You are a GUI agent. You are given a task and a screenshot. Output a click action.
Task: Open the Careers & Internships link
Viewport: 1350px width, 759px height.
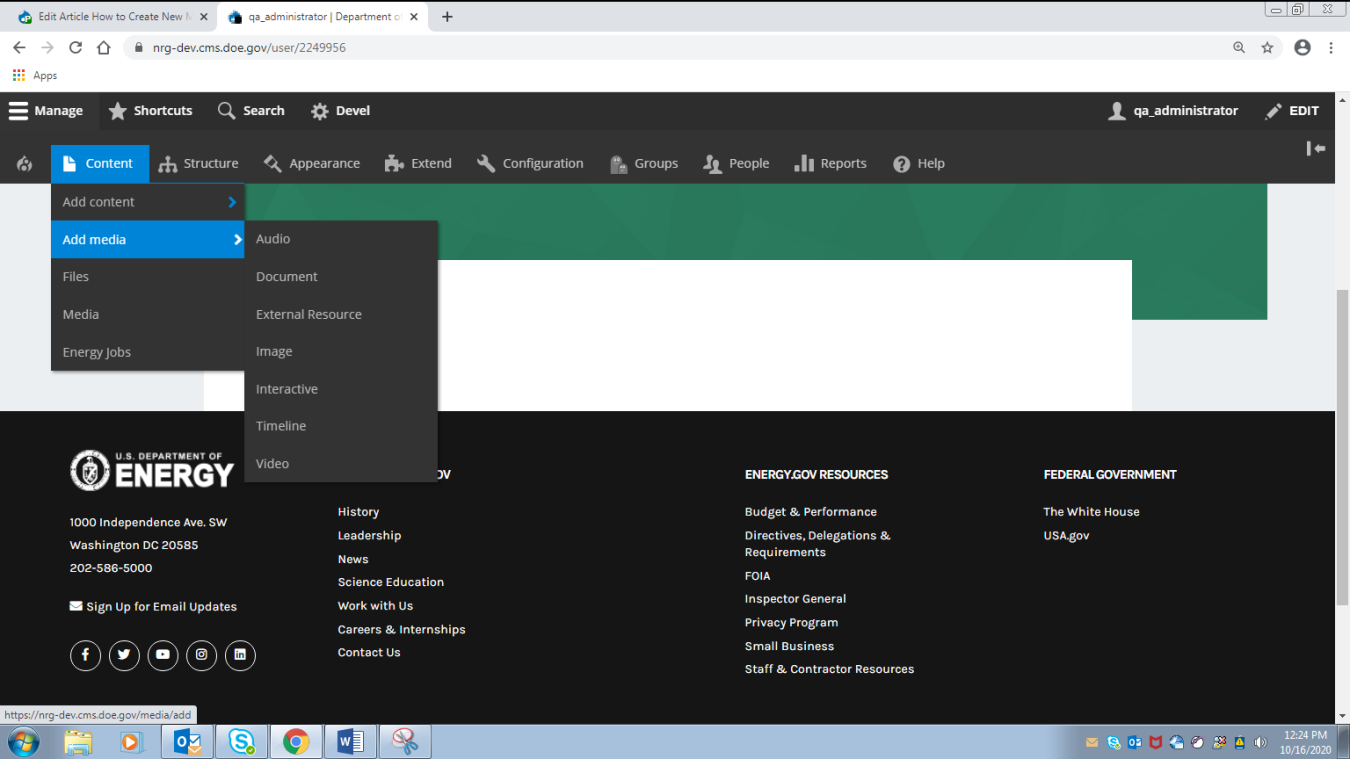(x=402, y=630)
